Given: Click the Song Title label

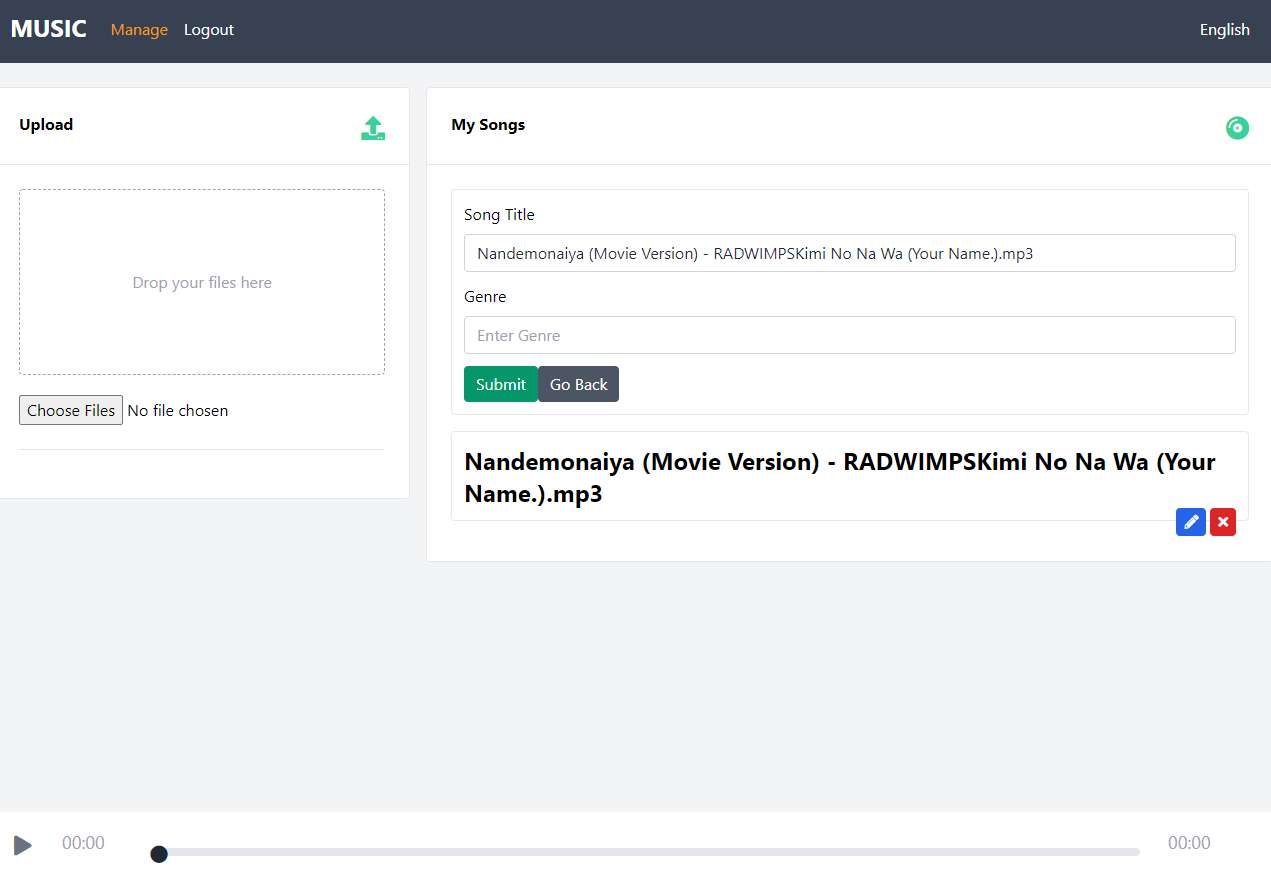Looking at the screenshot, I should tap(499, 215).
